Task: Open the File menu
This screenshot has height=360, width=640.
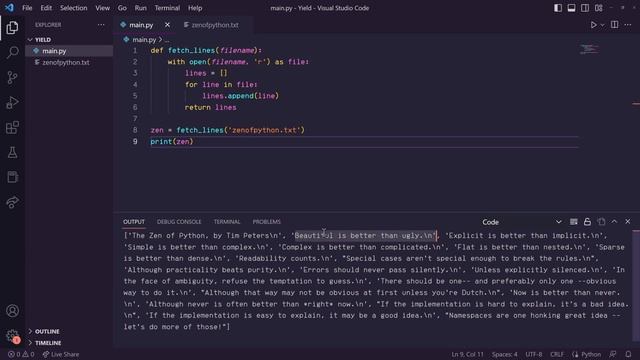Action: 27,8
